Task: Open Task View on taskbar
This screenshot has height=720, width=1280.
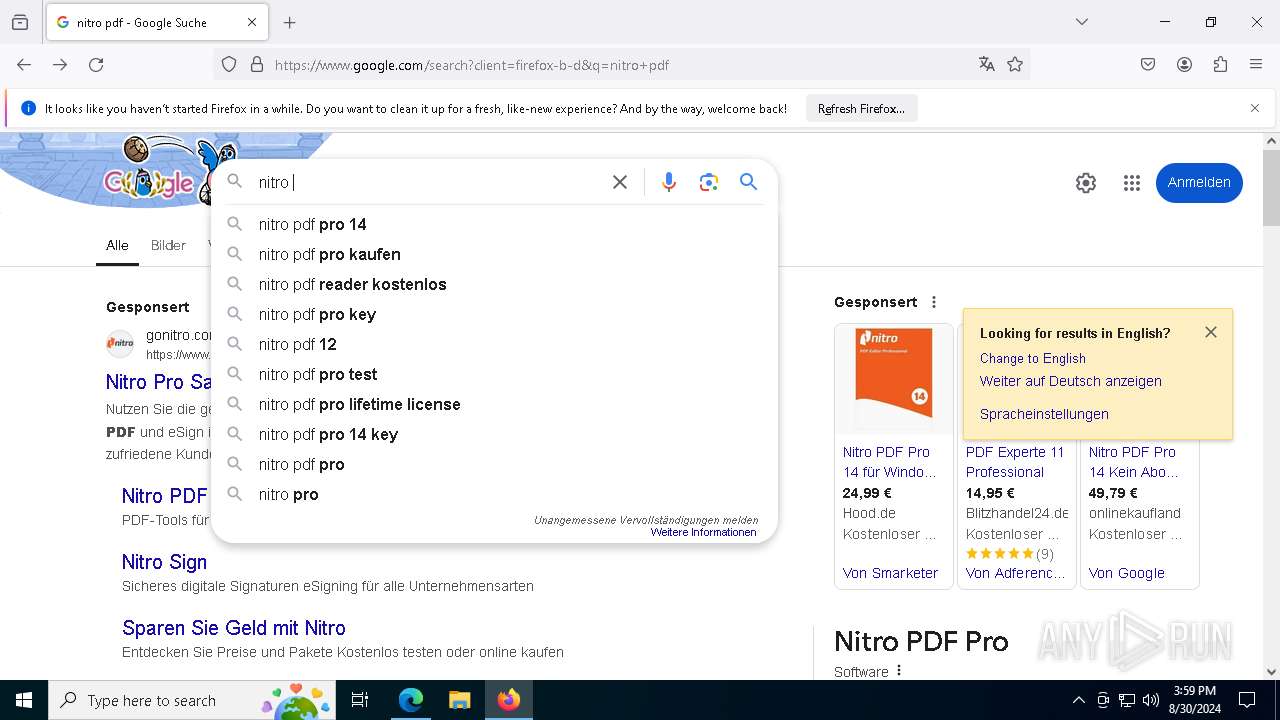Action: 360,700
